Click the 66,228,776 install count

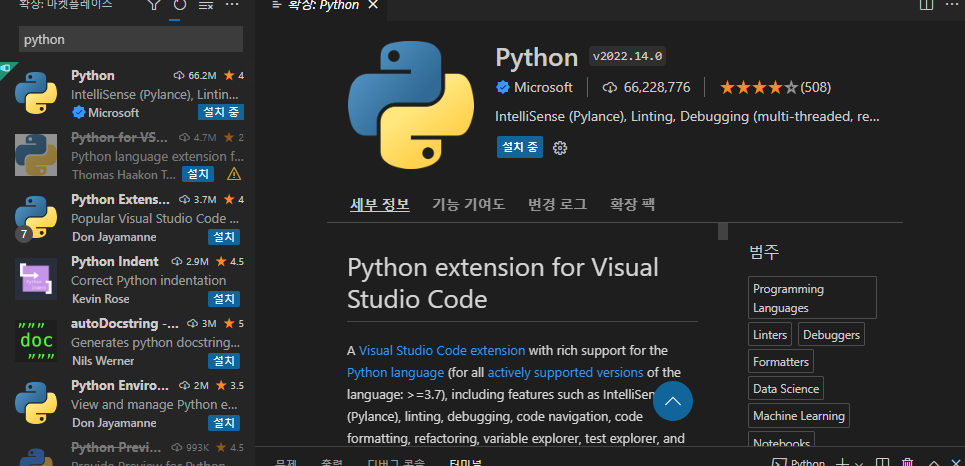(x=657, y=87)
